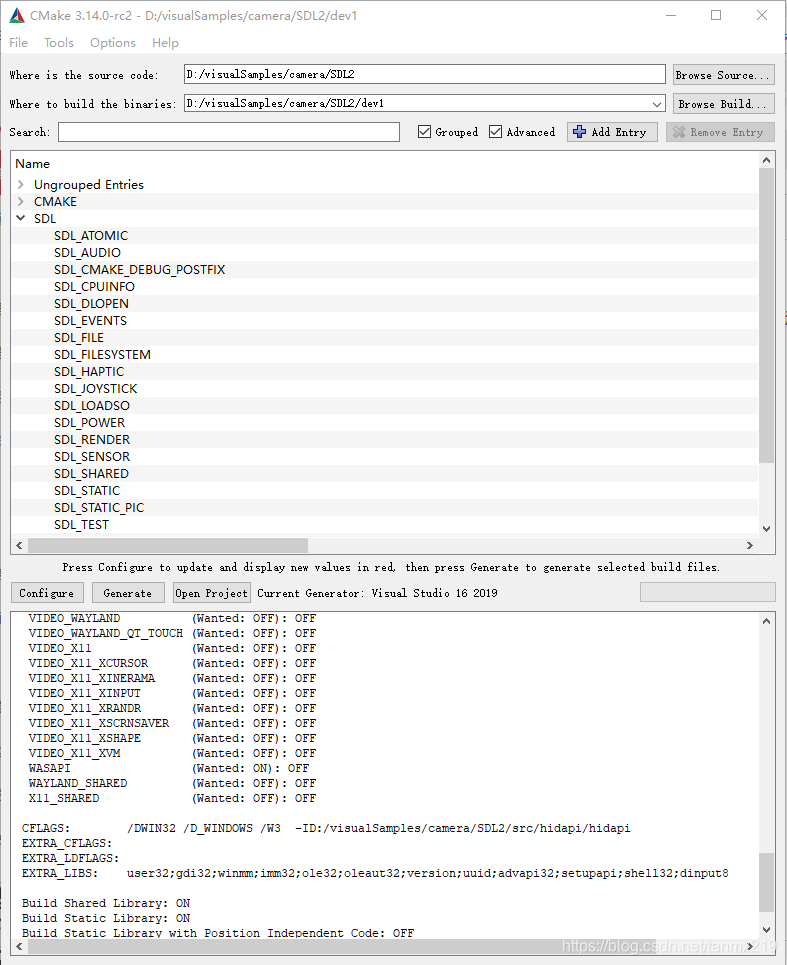Expand the Ungrouped Entries group

(x=21, y=185)
